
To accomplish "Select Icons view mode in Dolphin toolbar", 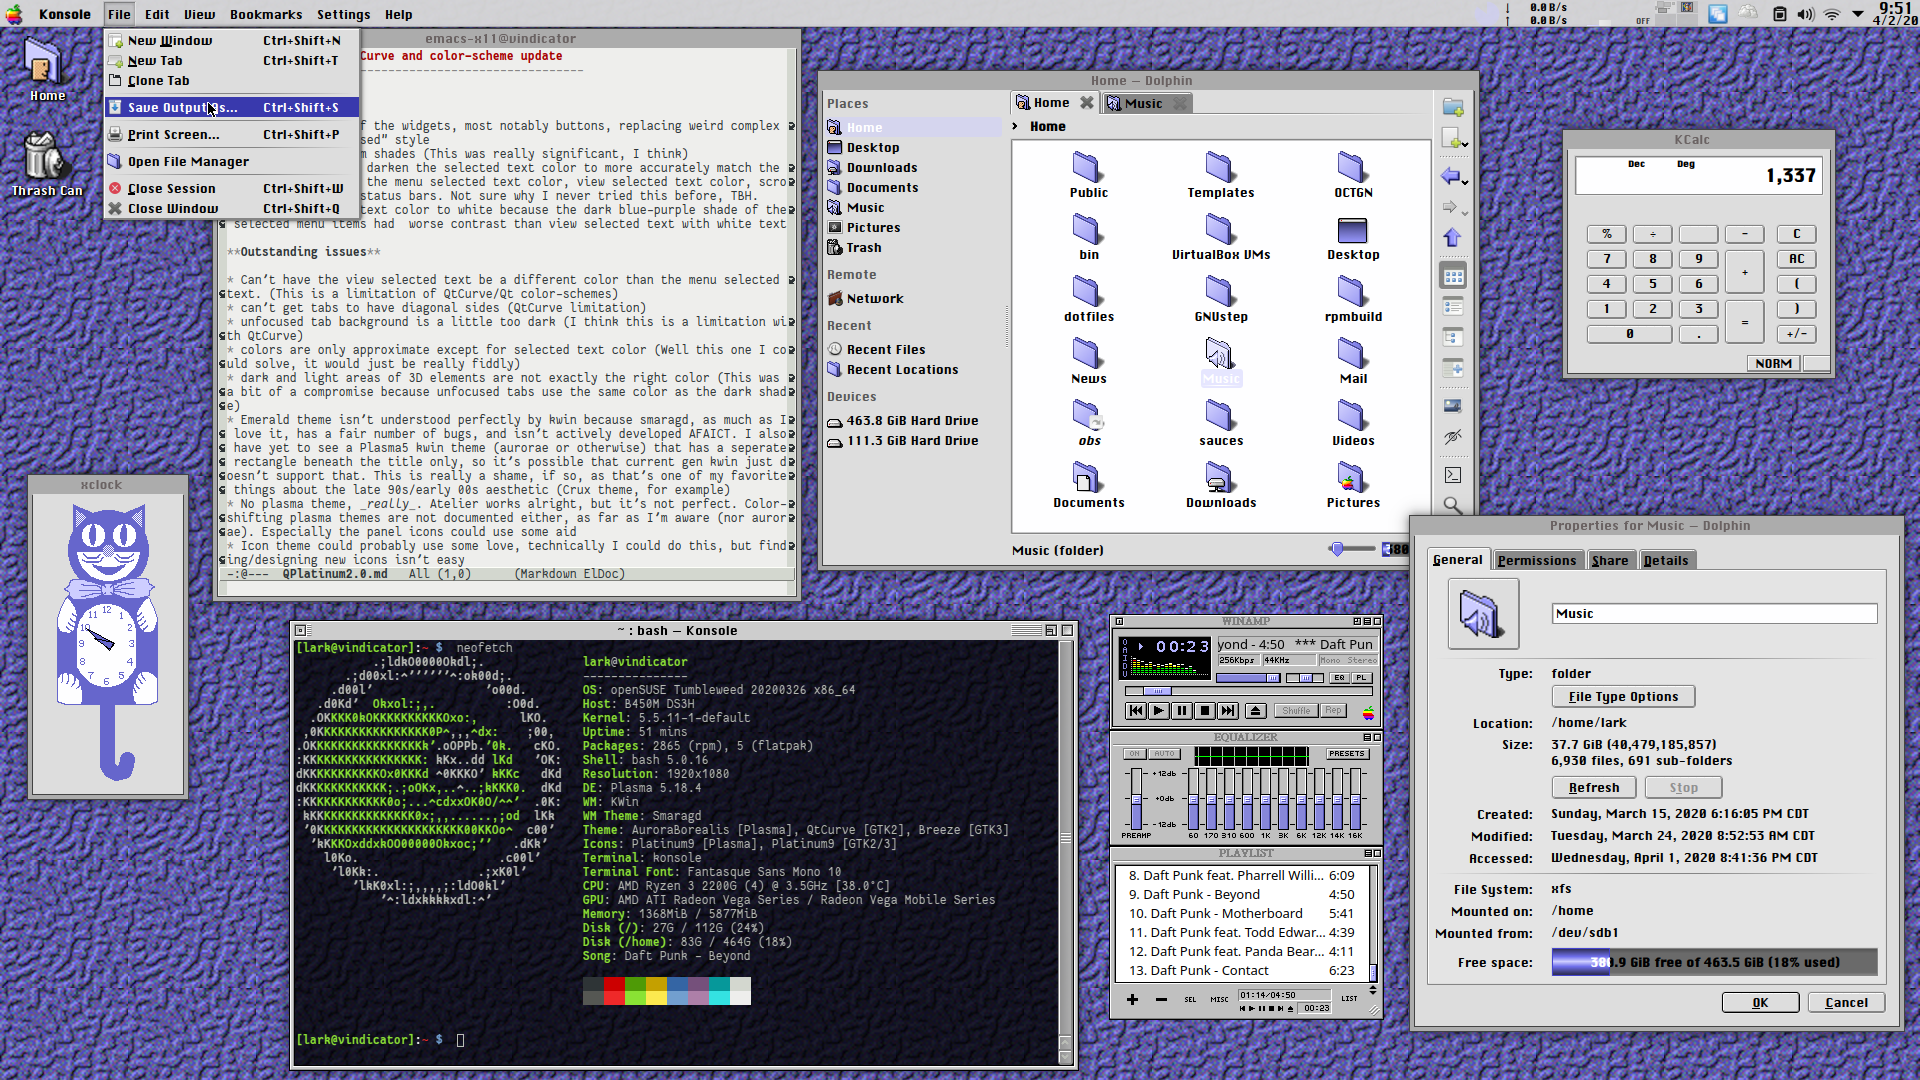I will [x=1453, y=276].
